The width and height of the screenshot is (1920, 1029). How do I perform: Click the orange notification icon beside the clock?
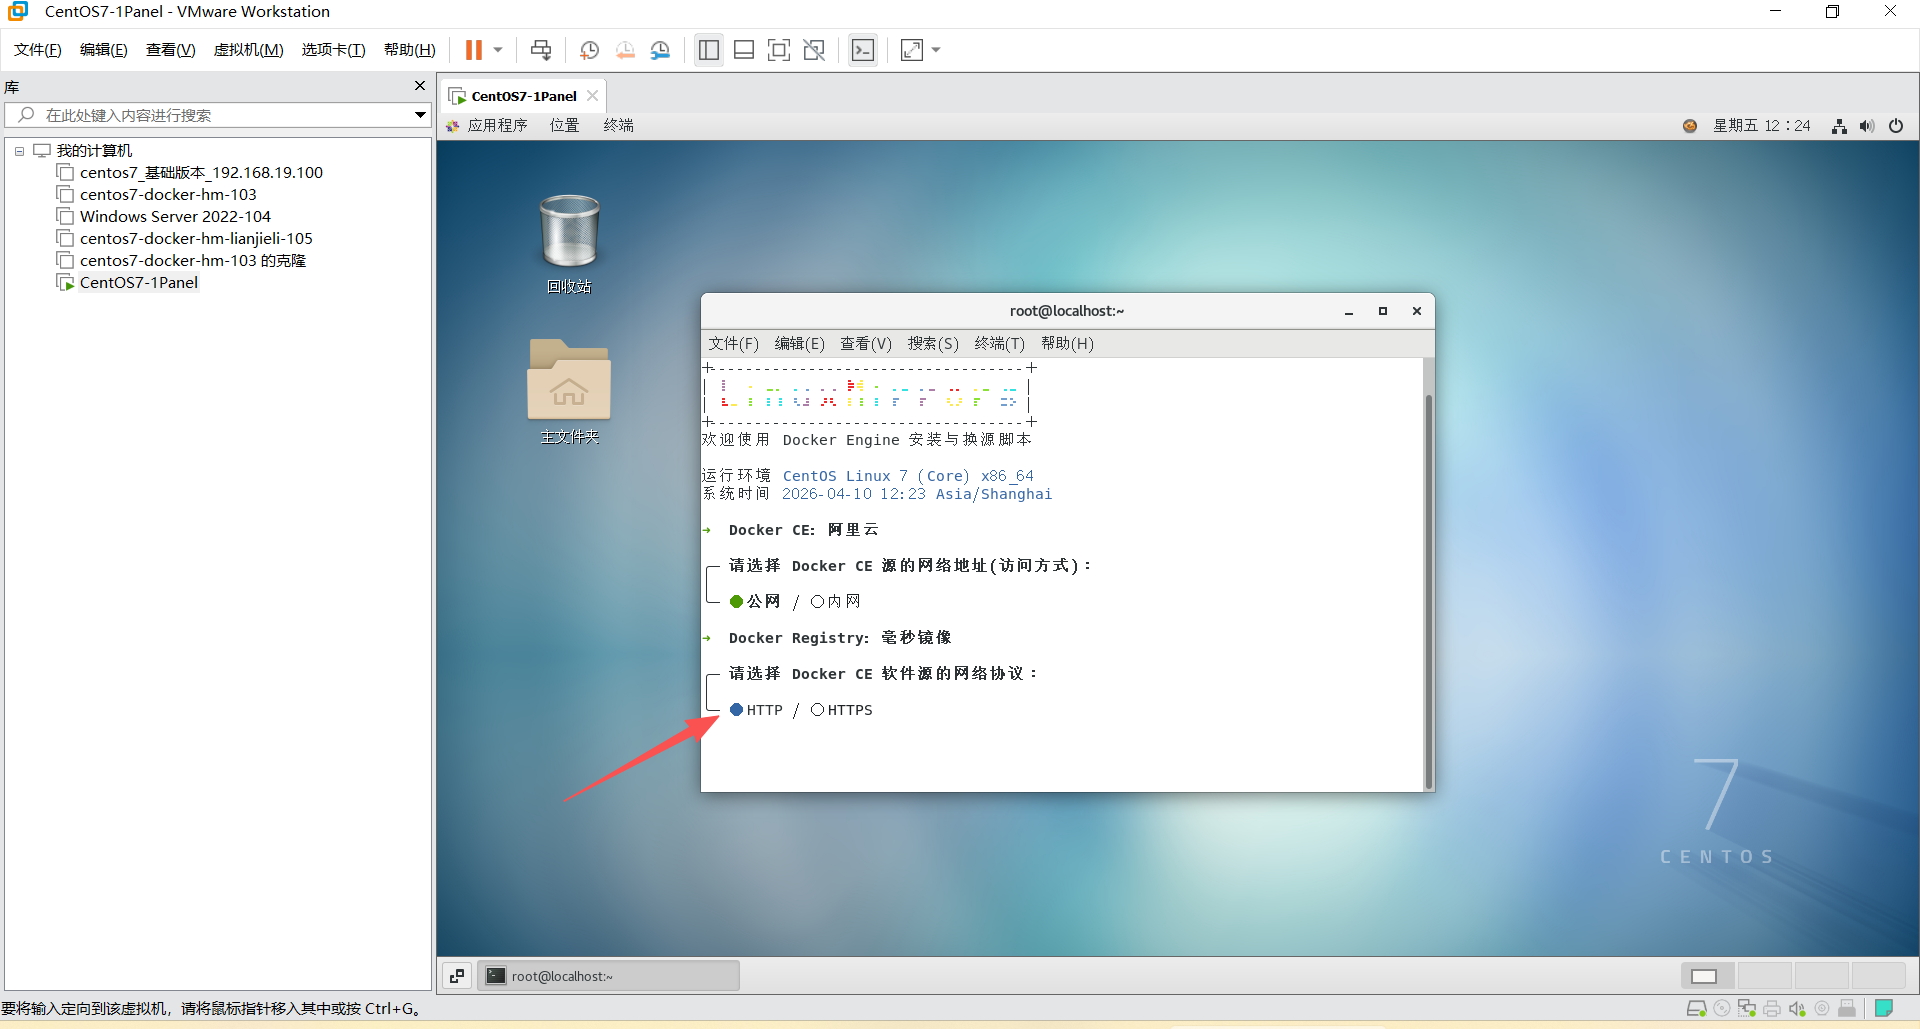1690,126
